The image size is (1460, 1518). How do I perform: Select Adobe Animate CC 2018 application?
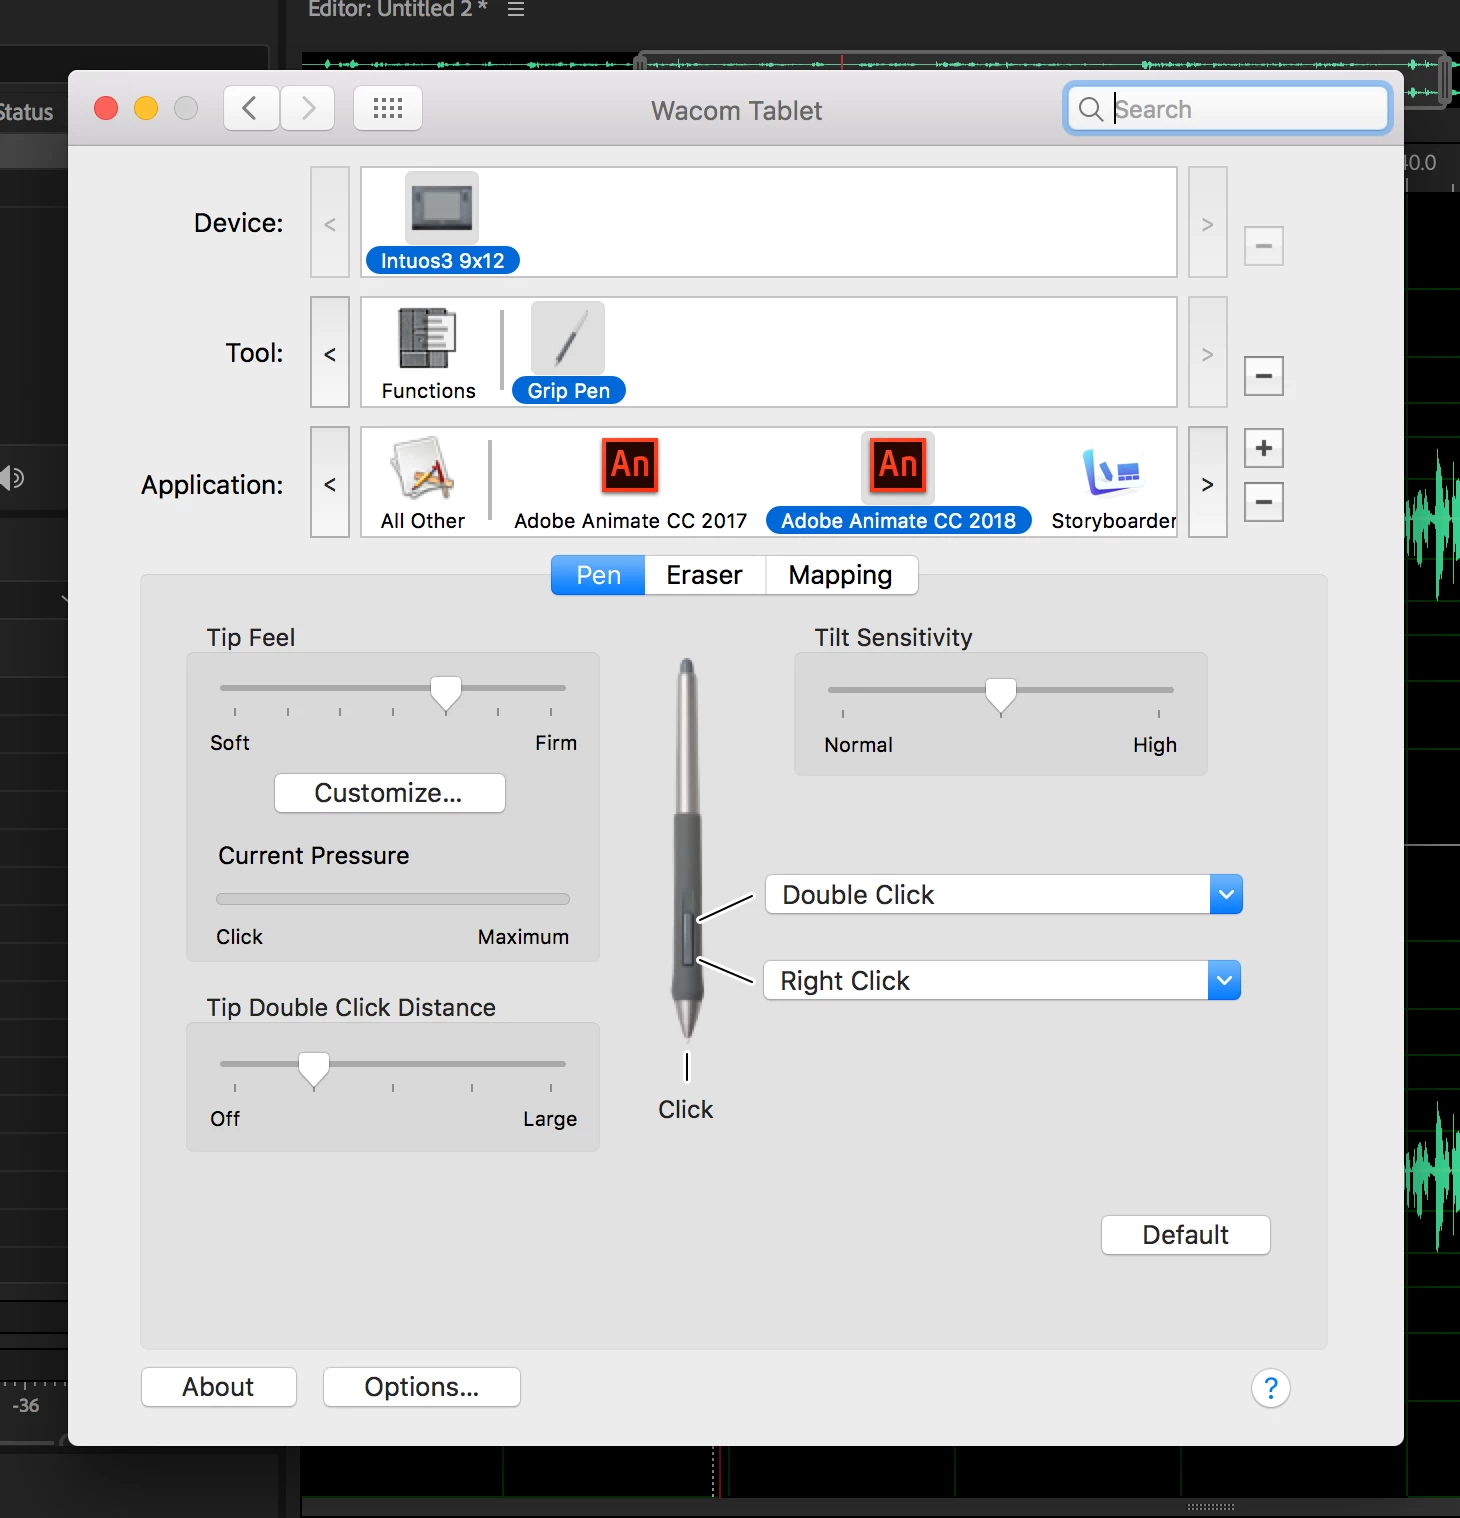[x=898, y=484]
